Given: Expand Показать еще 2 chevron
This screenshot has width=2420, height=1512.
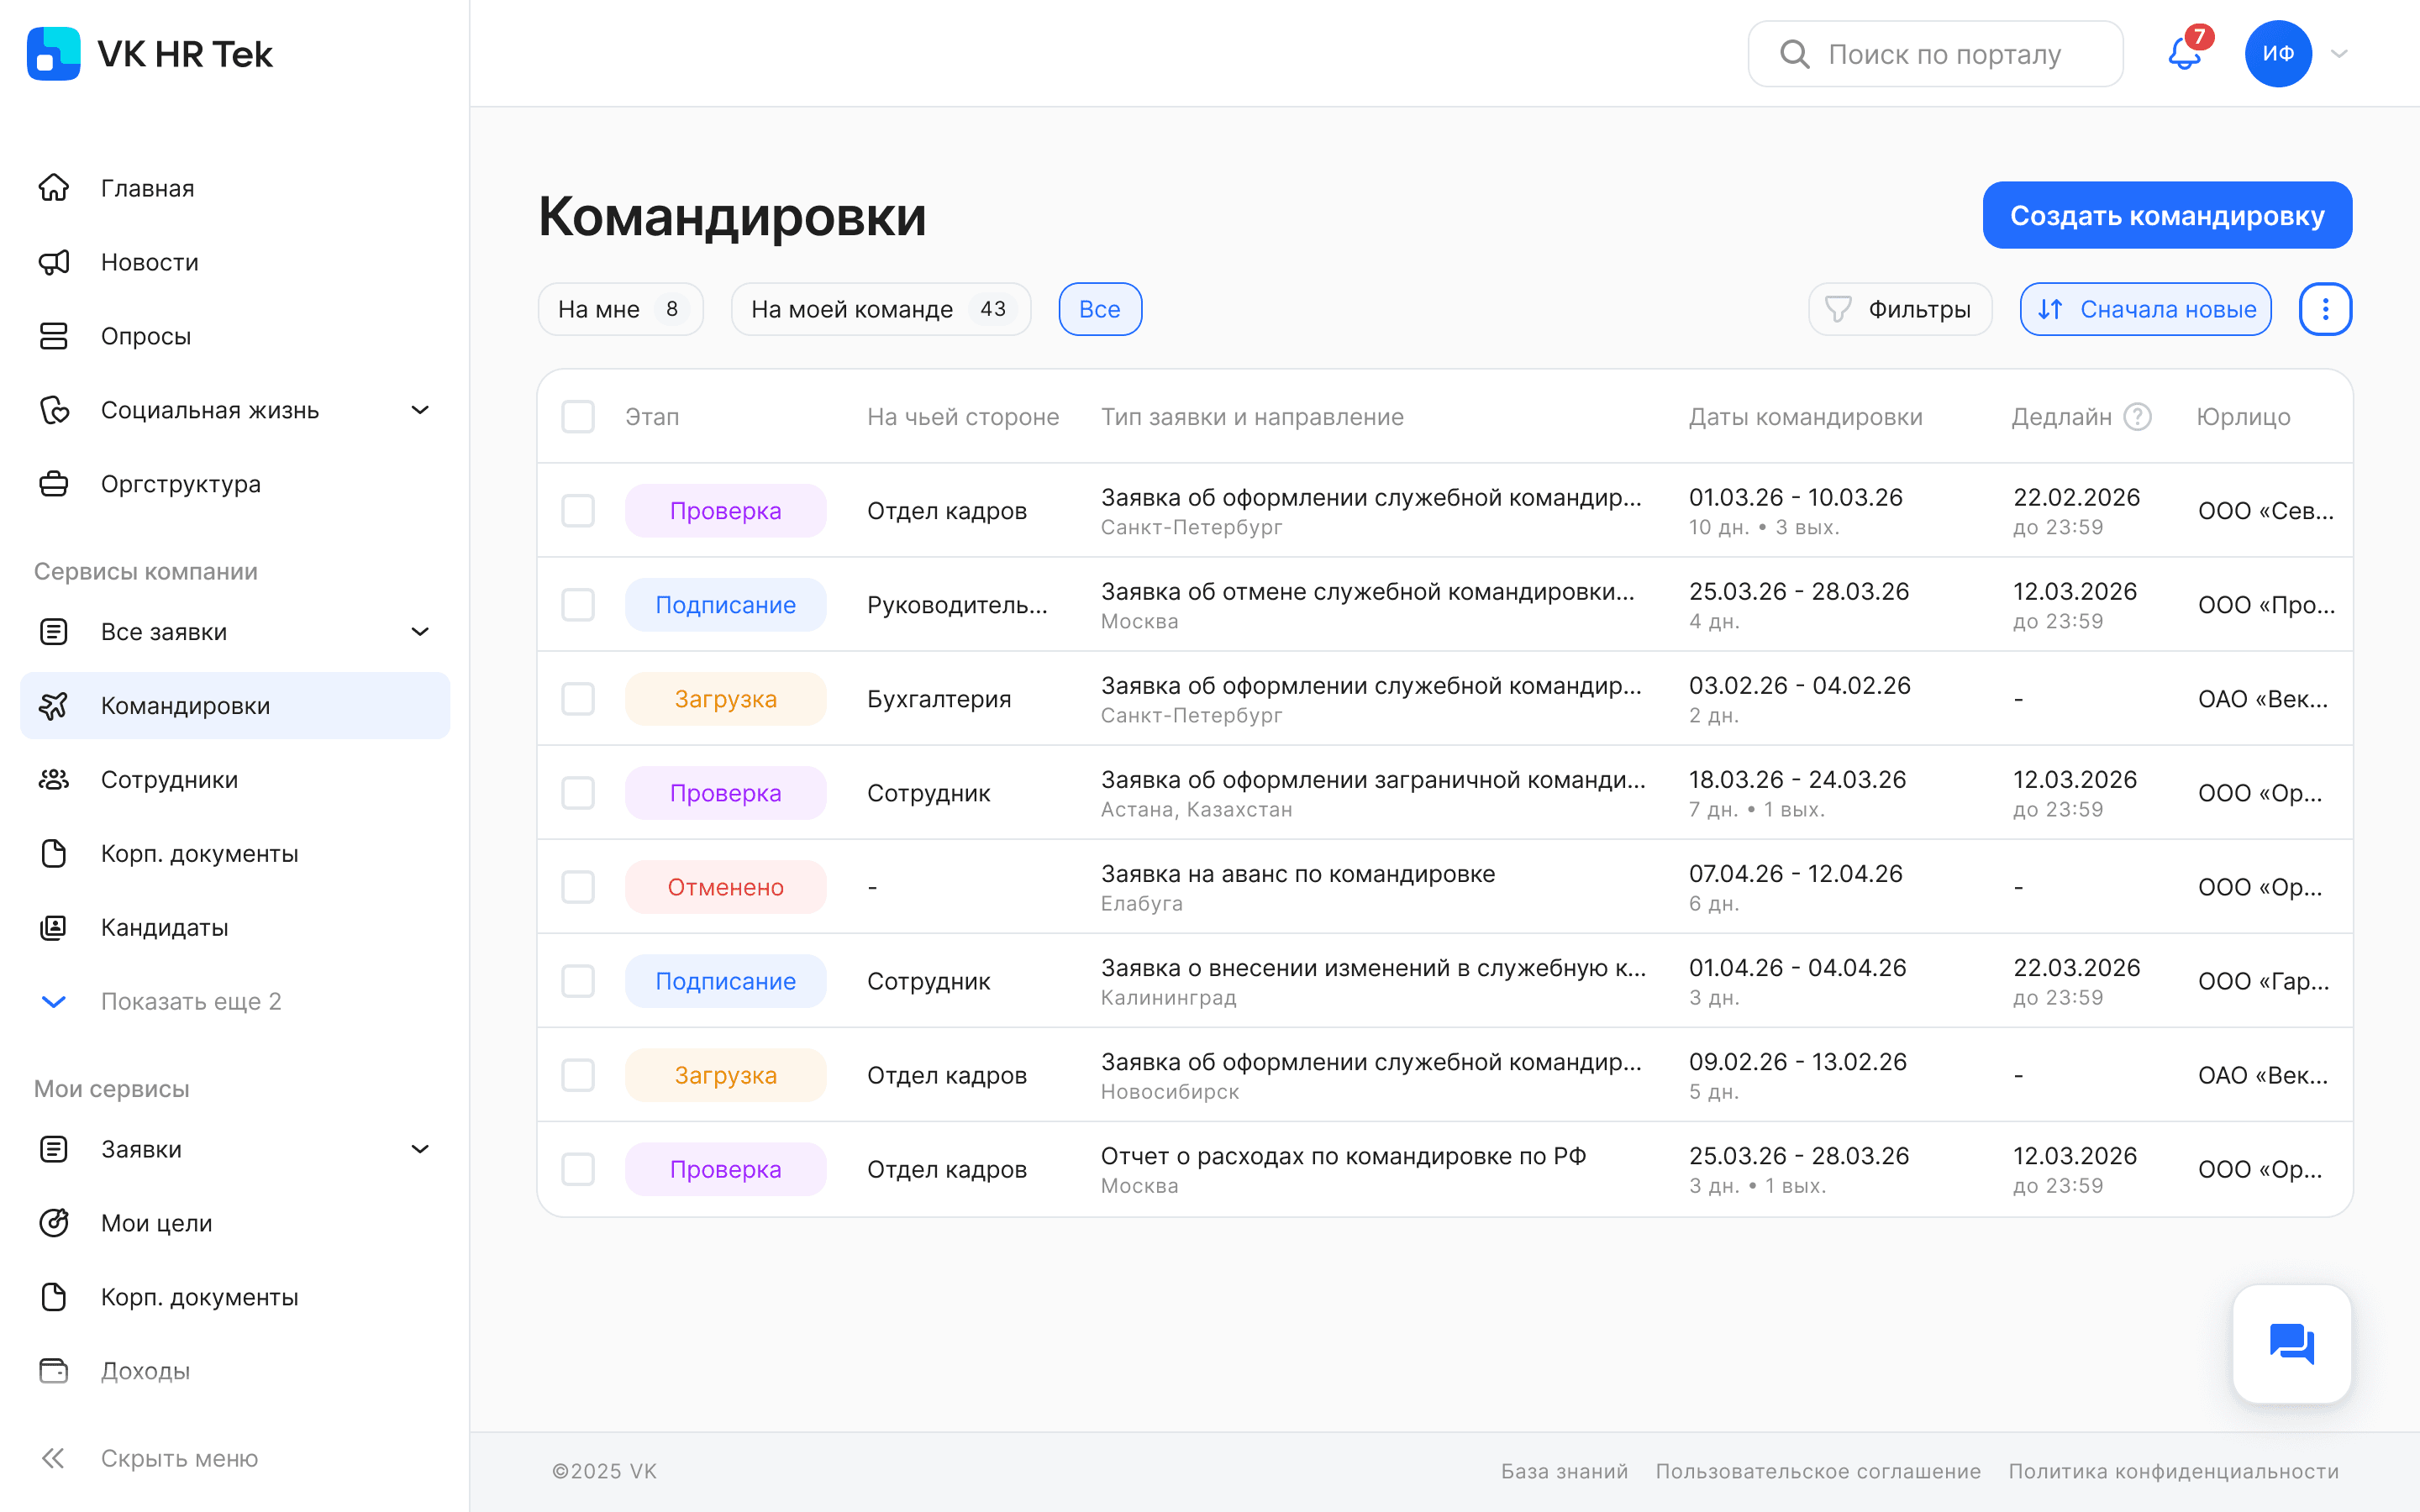Looking at the screenshot, I should tap(54, 1002).
